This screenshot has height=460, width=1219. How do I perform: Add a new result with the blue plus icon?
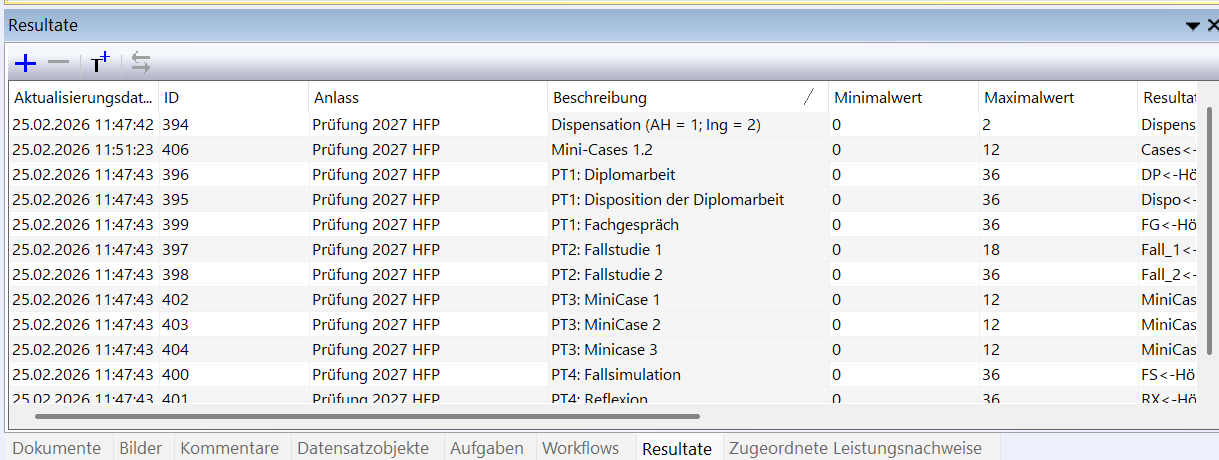[26, 64]
